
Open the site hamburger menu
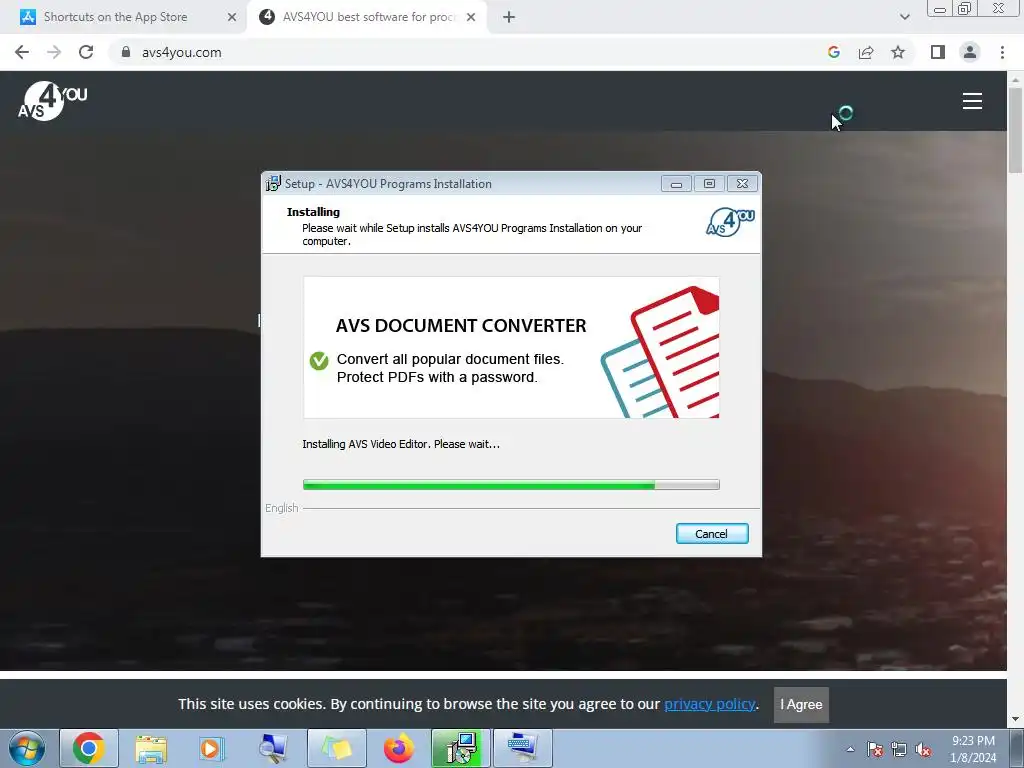point(972,101)
